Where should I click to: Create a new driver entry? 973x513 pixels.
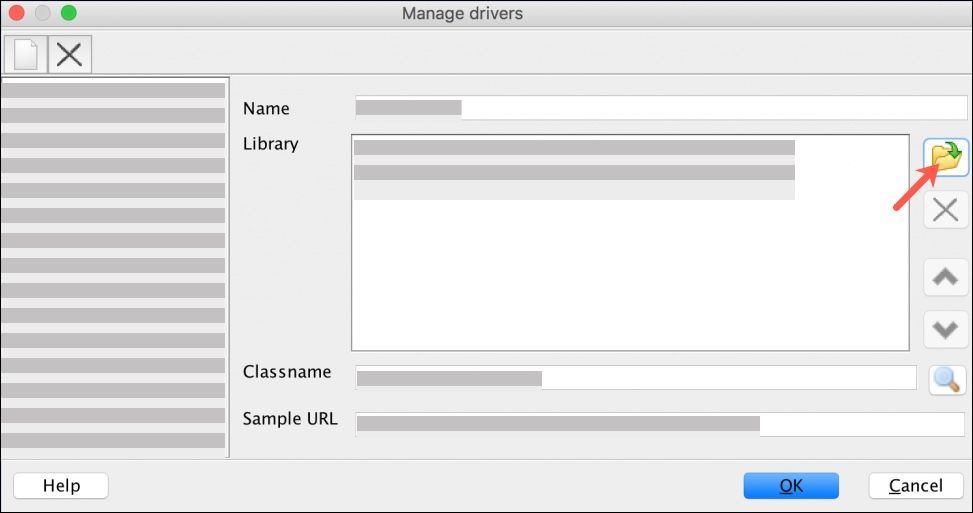pos(25,54)
